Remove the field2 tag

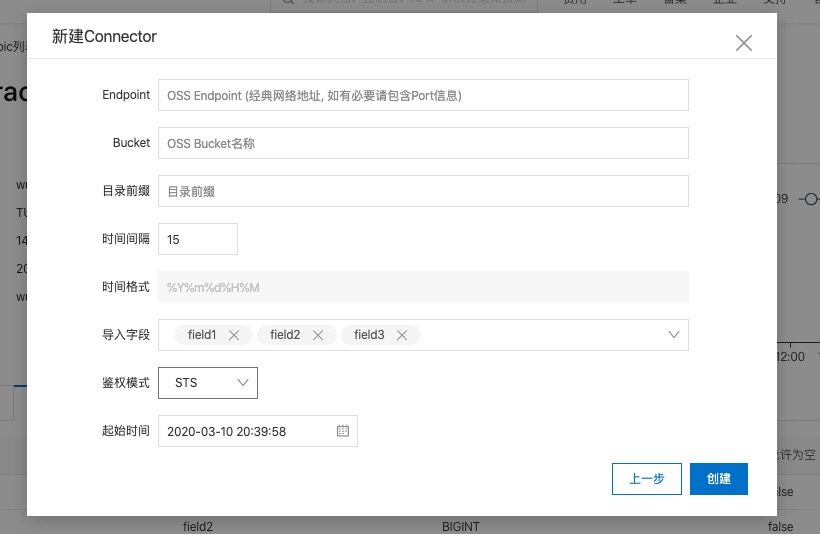pyautogui.click(x=318, y=335)
